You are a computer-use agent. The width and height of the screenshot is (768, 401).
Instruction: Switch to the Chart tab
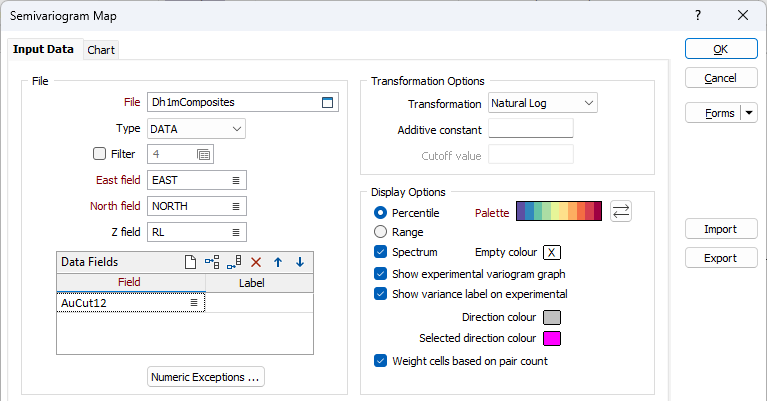(101, 50)
